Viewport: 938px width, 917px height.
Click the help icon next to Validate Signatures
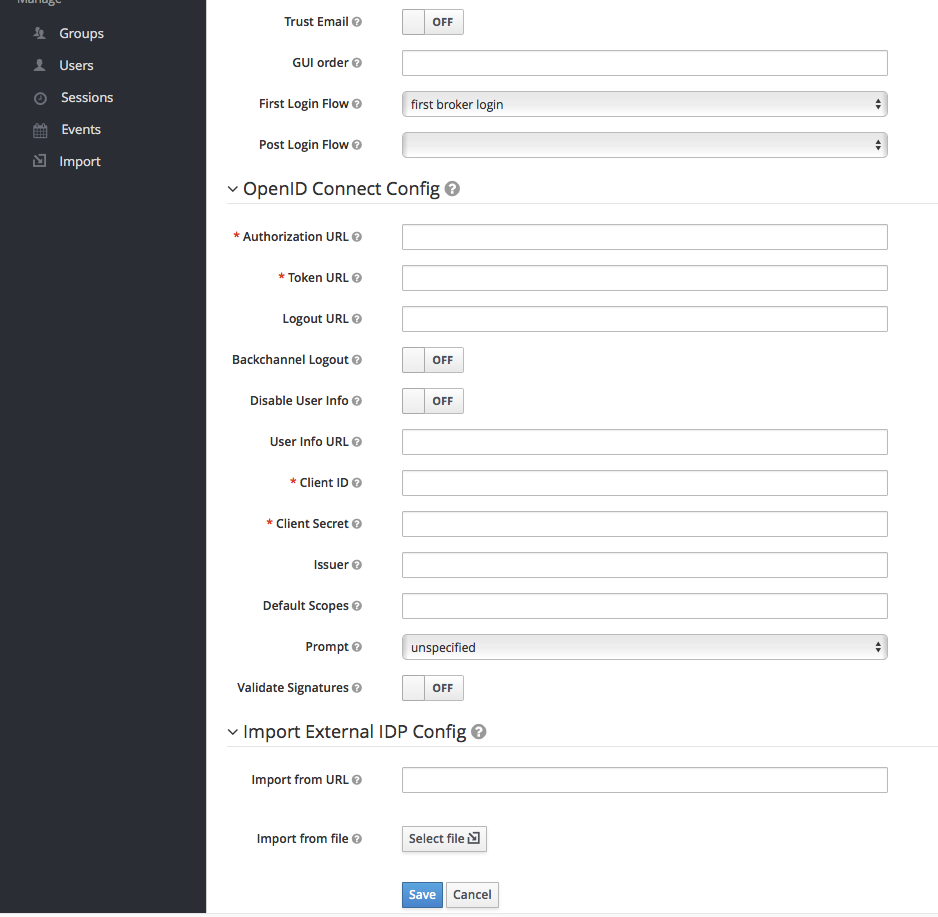(x=357, y=688)
